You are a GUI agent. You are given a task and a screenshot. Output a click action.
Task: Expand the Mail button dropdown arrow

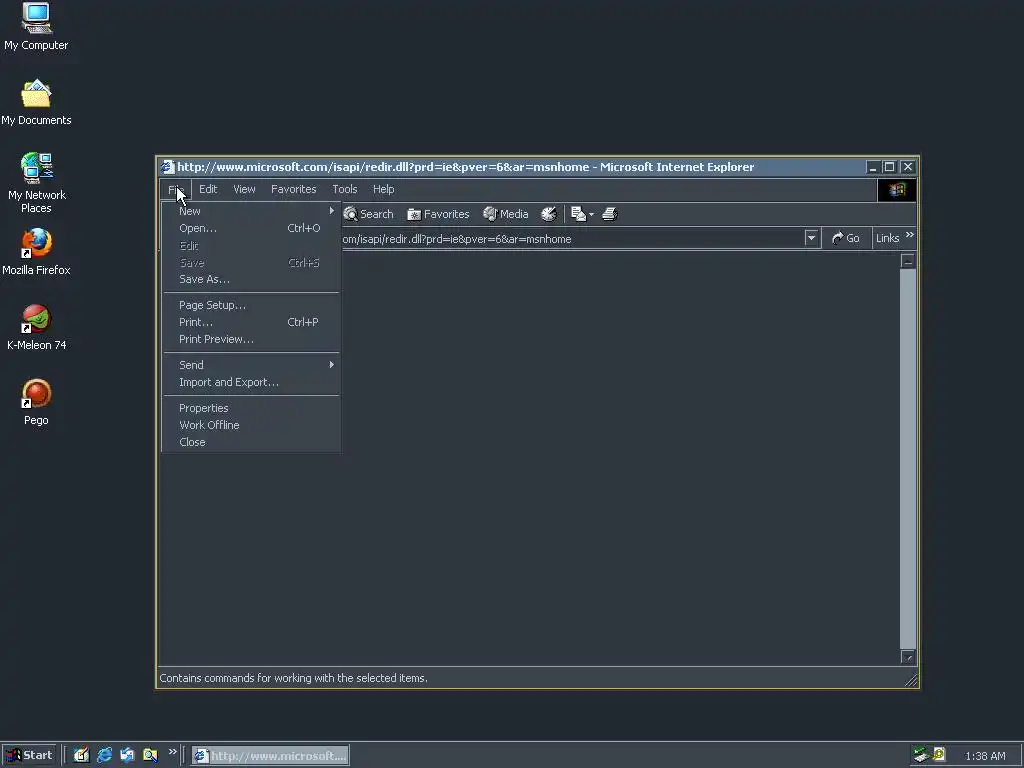(x=591, y=214)
